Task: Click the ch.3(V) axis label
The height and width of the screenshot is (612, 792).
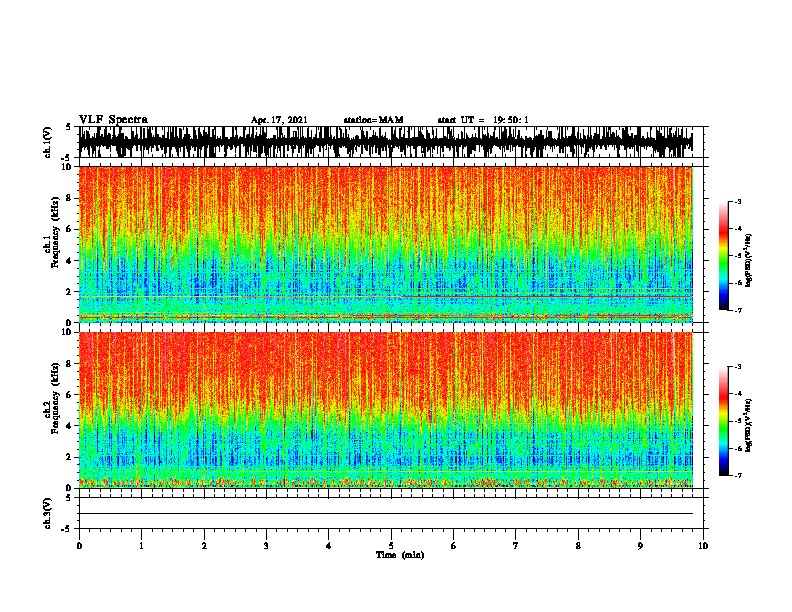Action: (48, 513)
